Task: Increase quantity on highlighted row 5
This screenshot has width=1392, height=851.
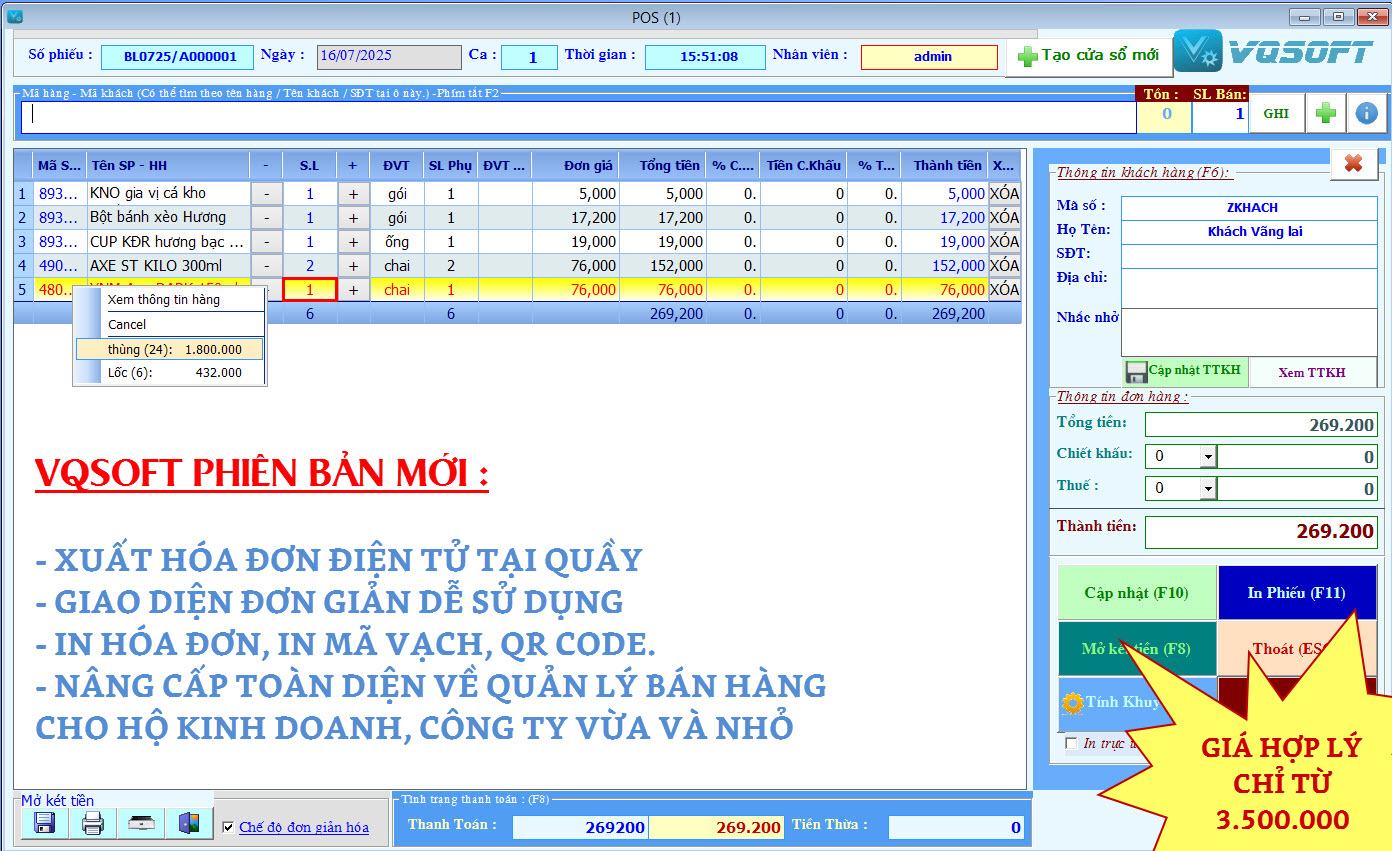Action: click(353, 290)
